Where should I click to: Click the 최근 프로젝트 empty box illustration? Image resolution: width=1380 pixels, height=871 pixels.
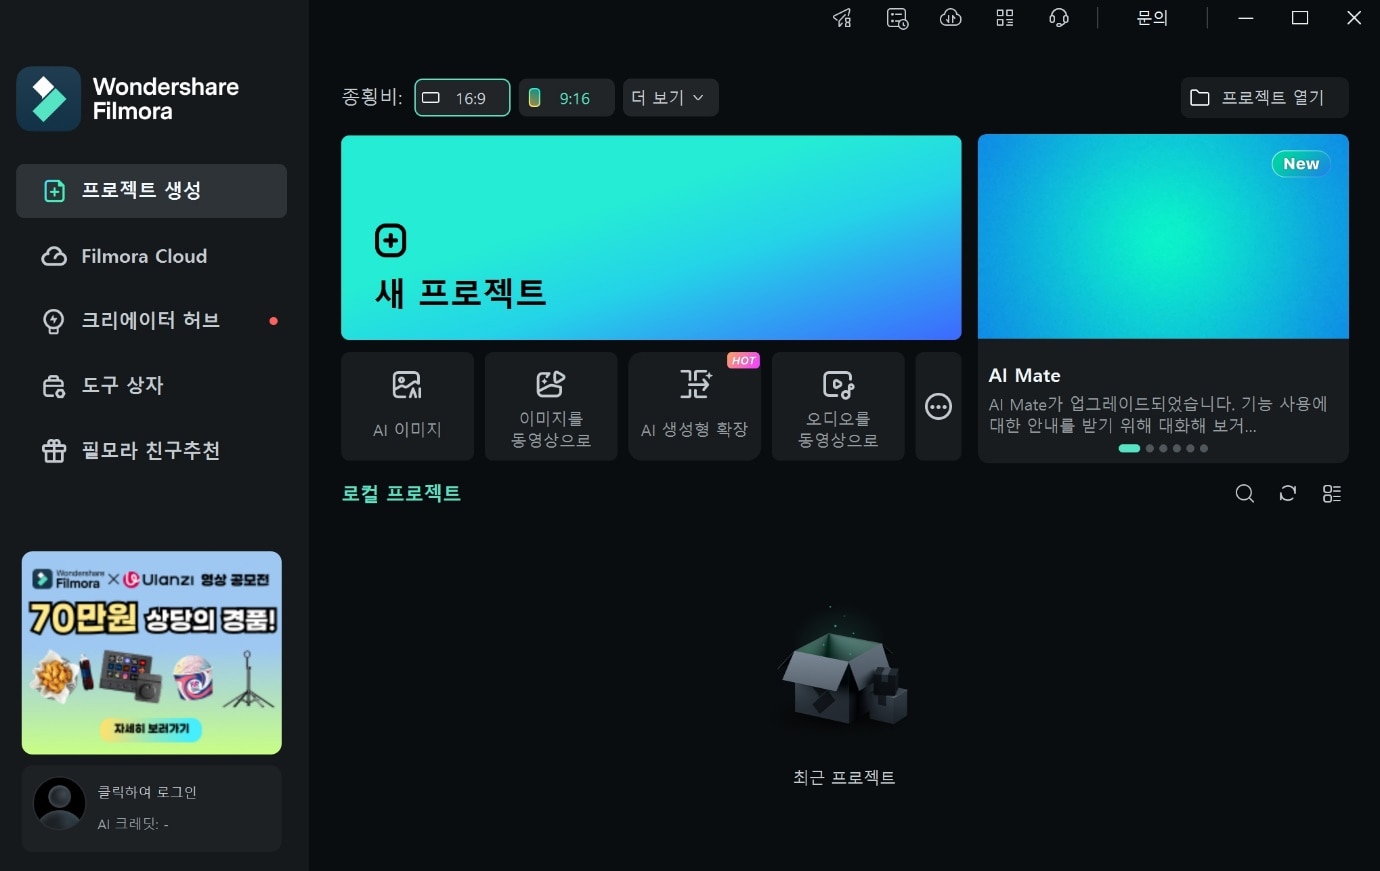click(x=844, y=667)
